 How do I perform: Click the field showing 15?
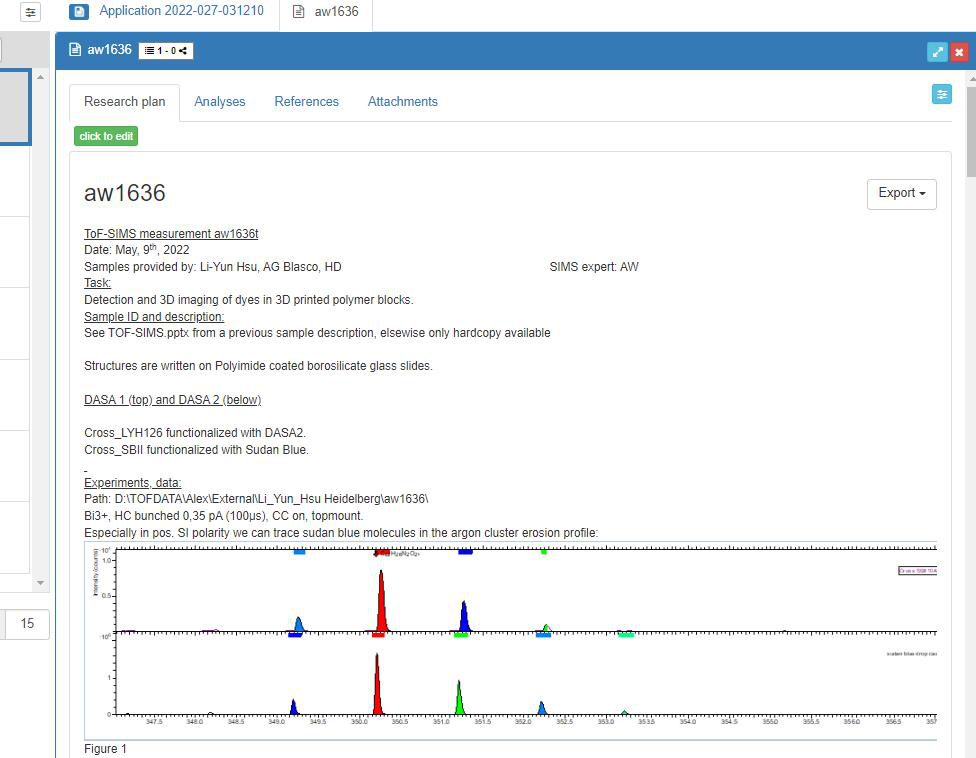pyautogui.click(x=25, y=624)
